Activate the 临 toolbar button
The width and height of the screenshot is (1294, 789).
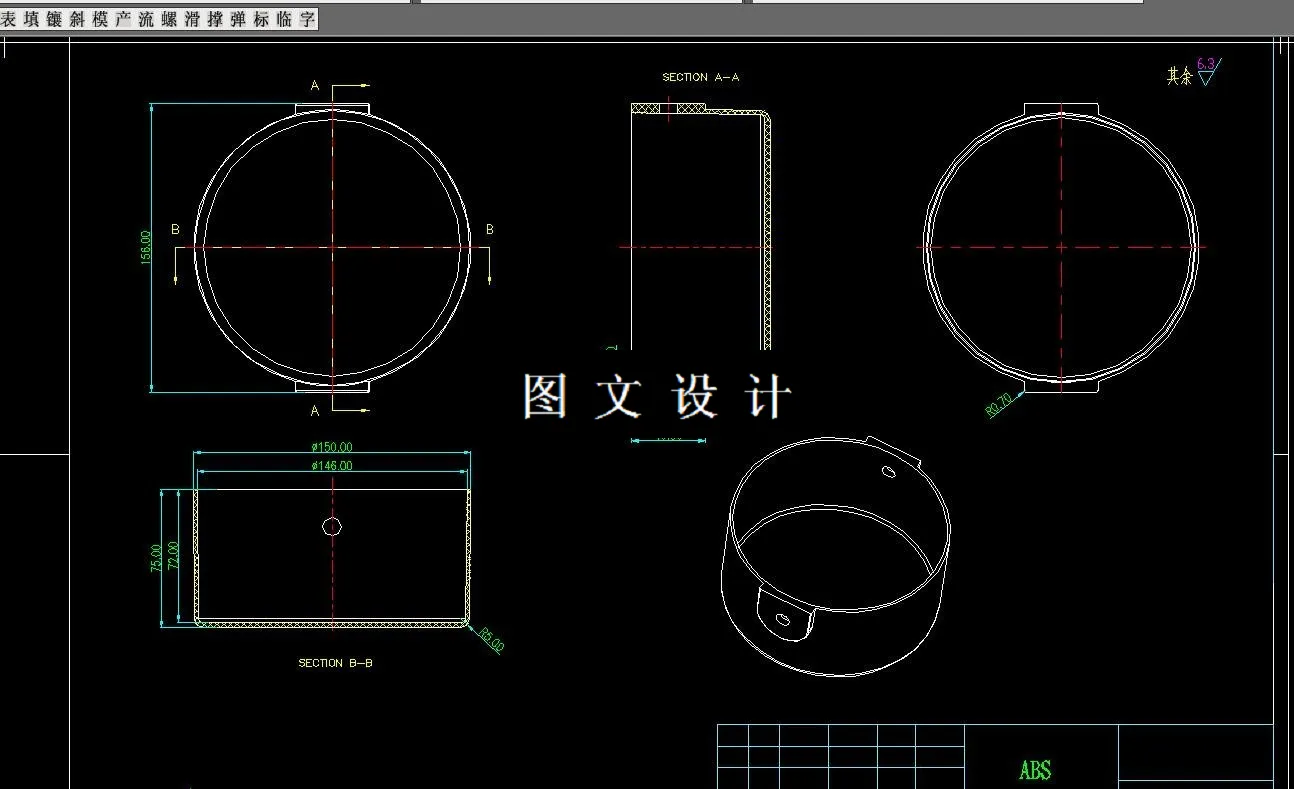[x=285, y=20]
